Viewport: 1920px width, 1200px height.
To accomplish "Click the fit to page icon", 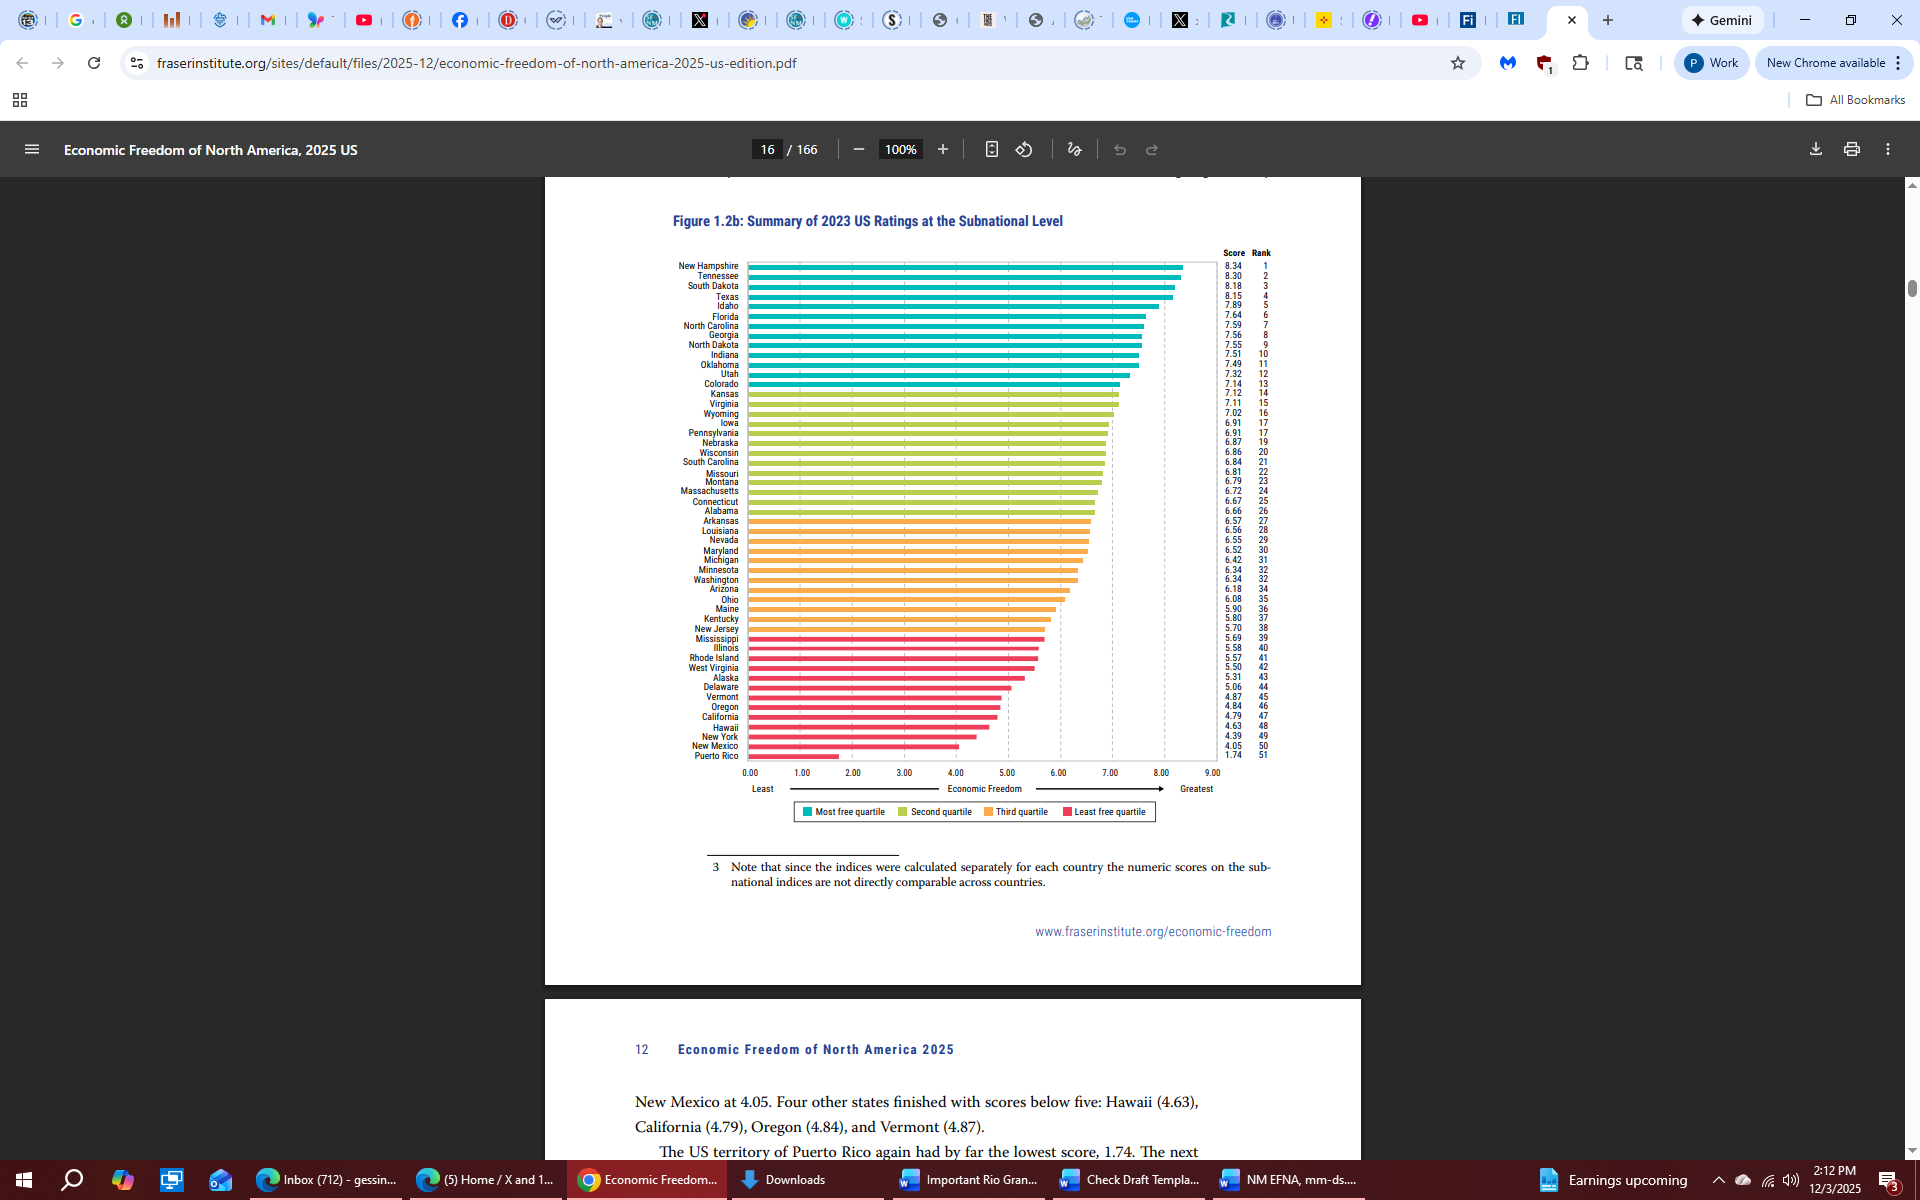I will point(991,149).
